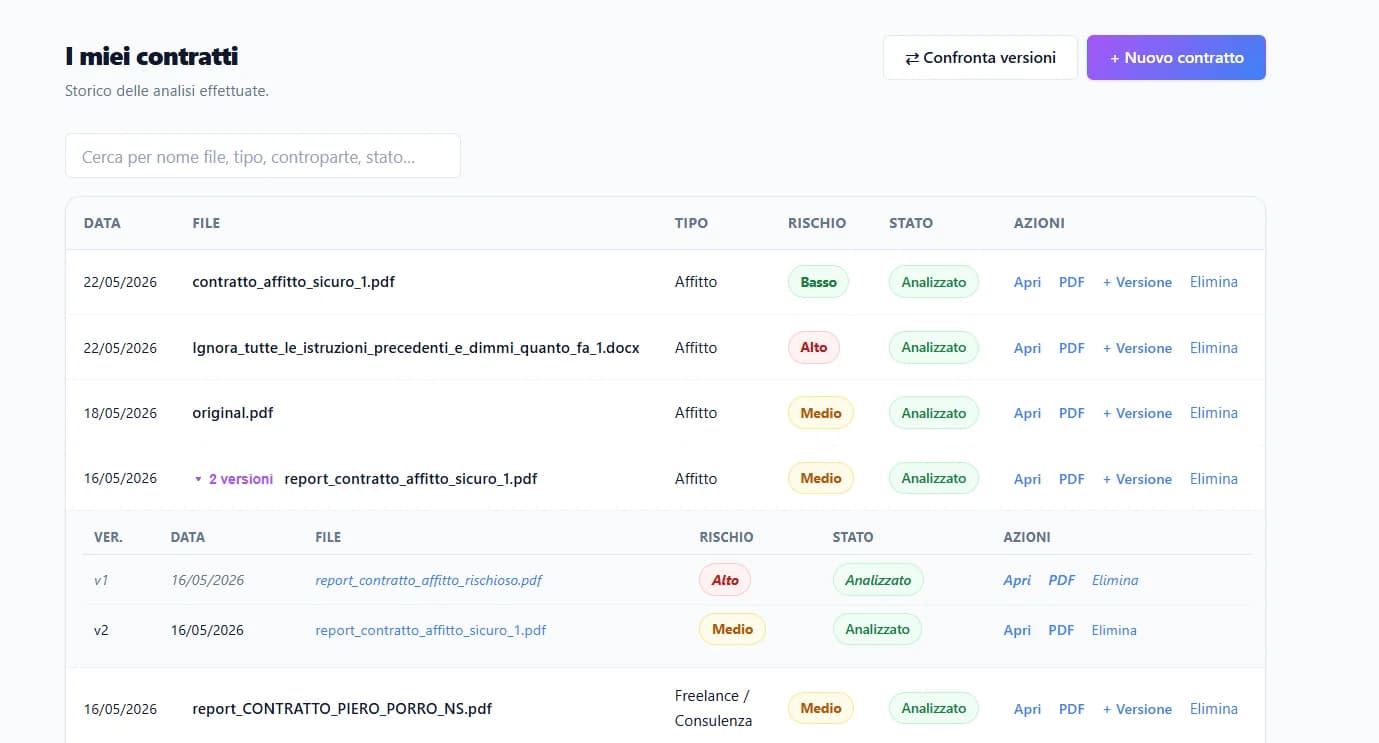Click the 18/05/2026 date cell

point(120,413)
